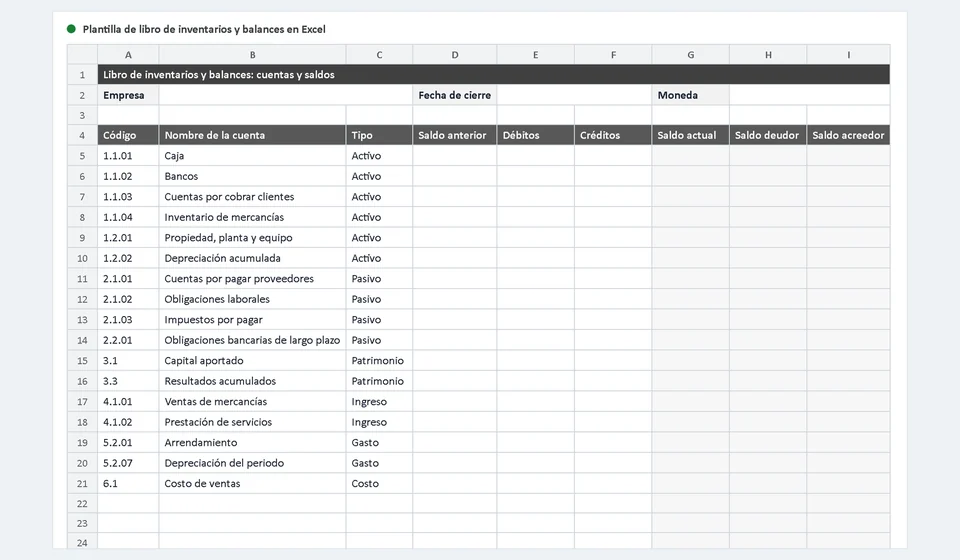
Task: Select column D header
Action: click(455, 54)
